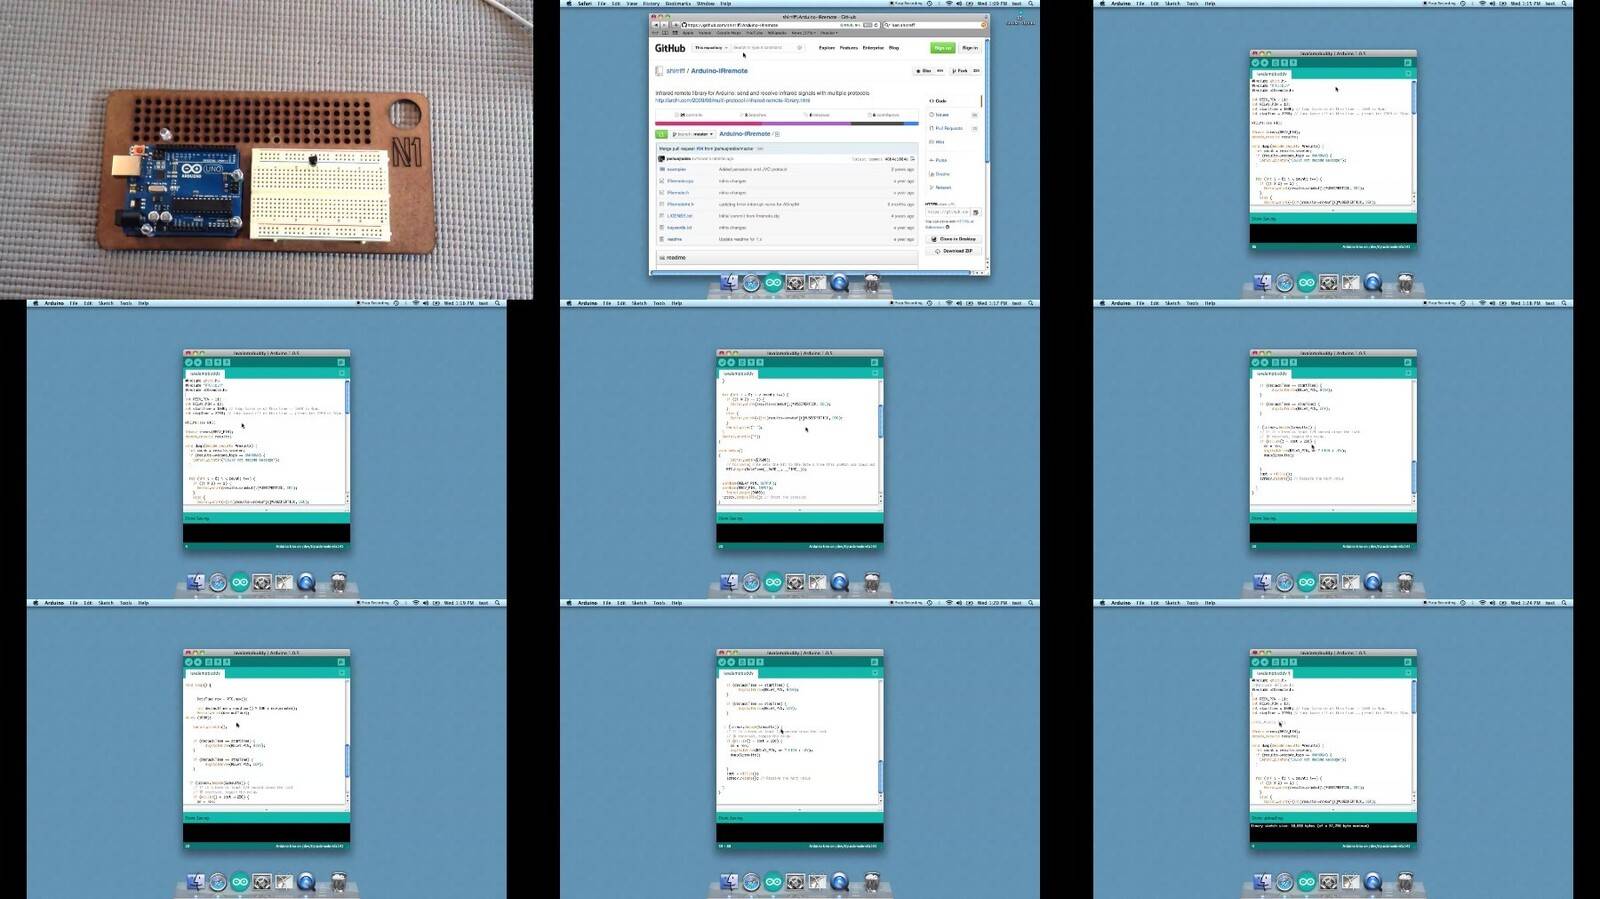Open the Safari Bookmarks menu
The width and height of the screenshot is (1600, 899).
(678, 3)
